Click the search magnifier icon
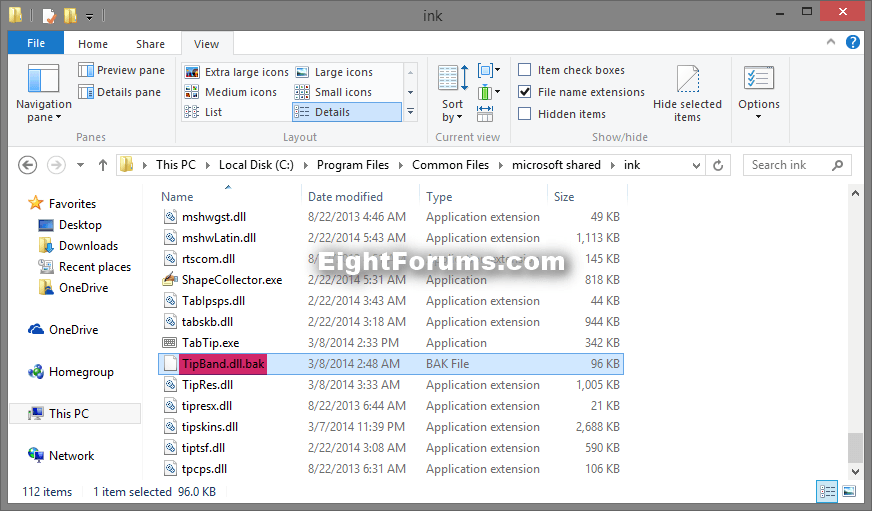872x511 pixels. click(838, 165)
